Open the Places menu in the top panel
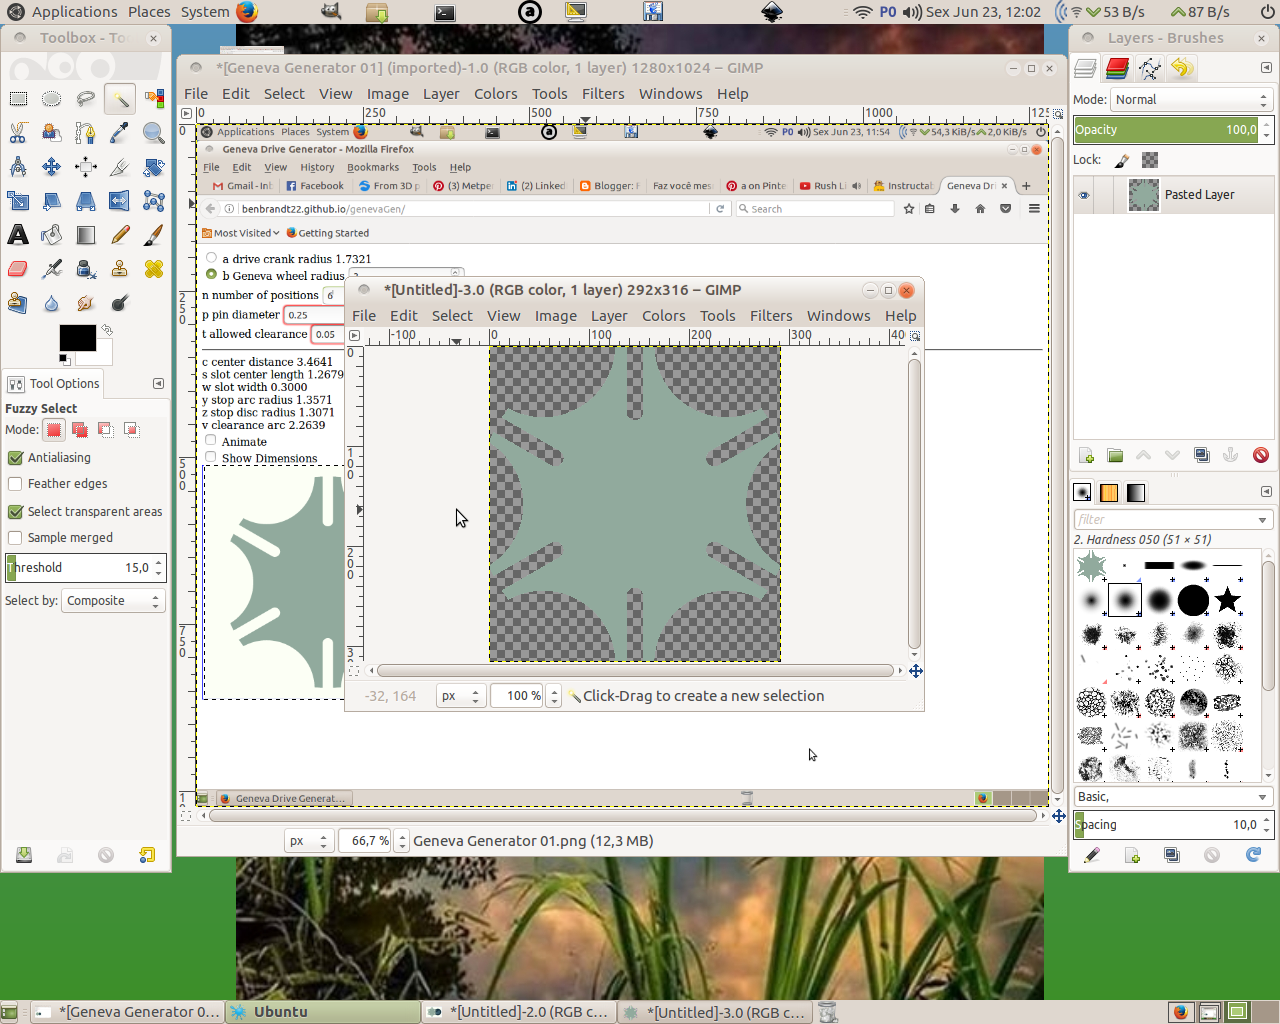 [149, 12]
